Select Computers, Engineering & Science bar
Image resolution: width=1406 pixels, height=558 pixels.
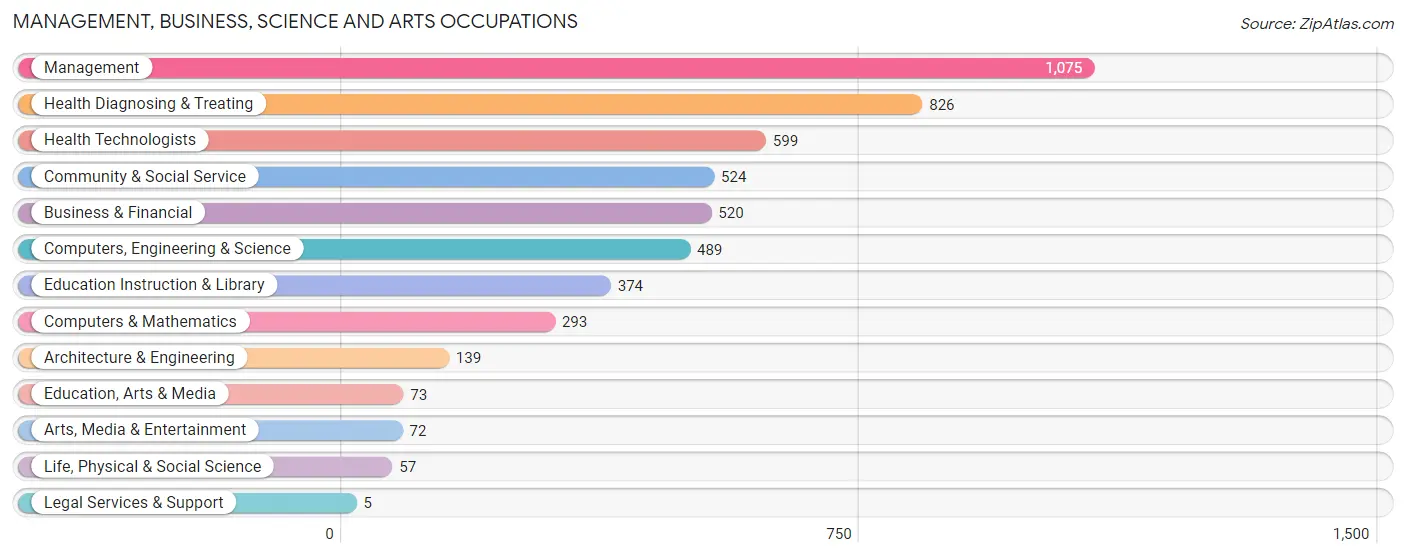[x=354, y=249]
